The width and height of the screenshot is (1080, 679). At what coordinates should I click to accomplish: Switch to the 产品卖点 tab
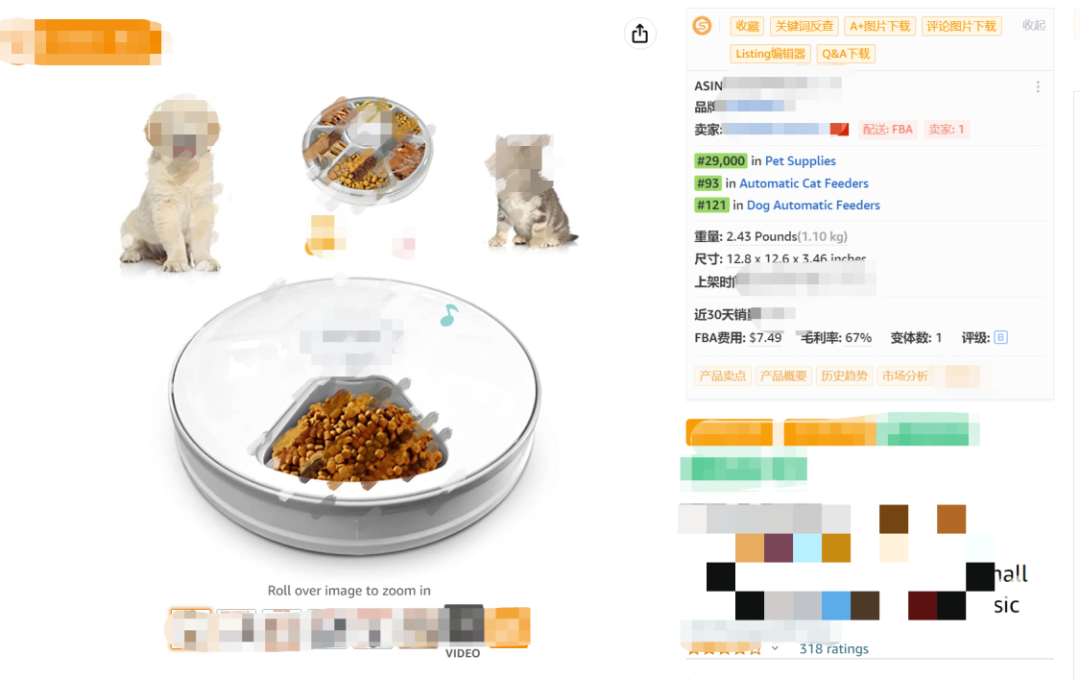pos(723,375)
